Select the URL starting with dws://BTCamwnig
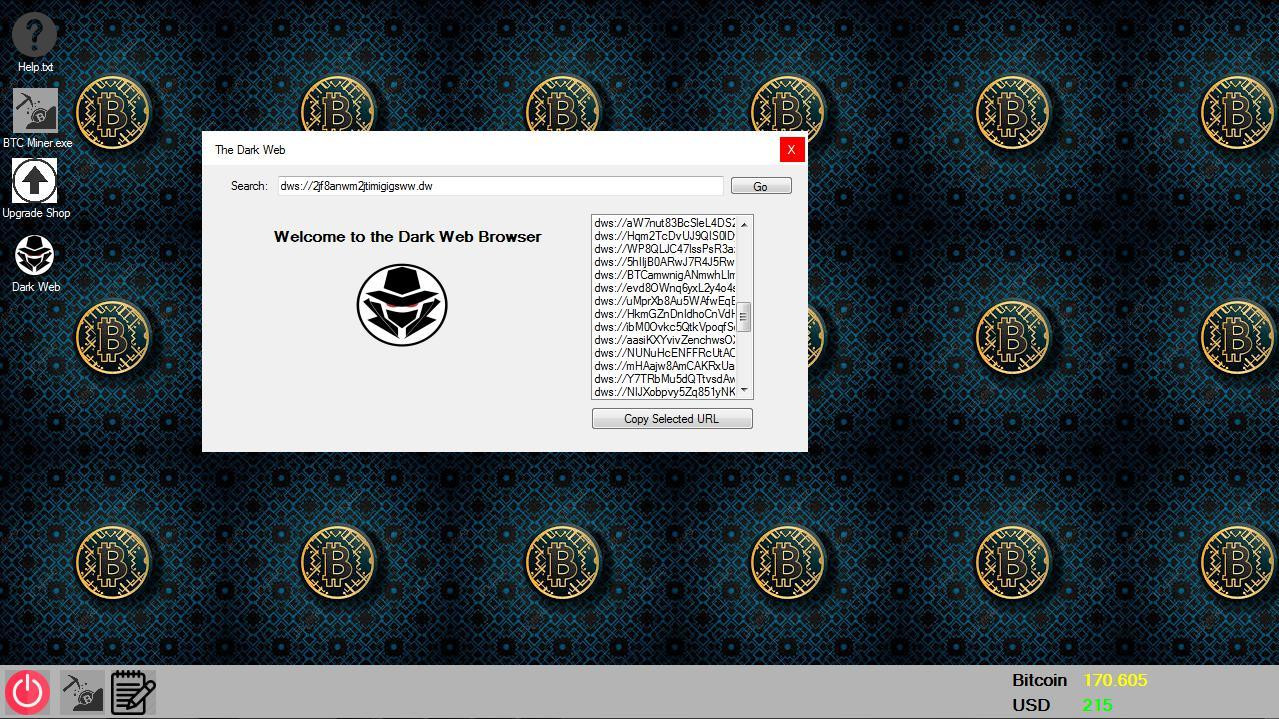1279x719 pixels. pyautogui.click(x=665, y=275)
